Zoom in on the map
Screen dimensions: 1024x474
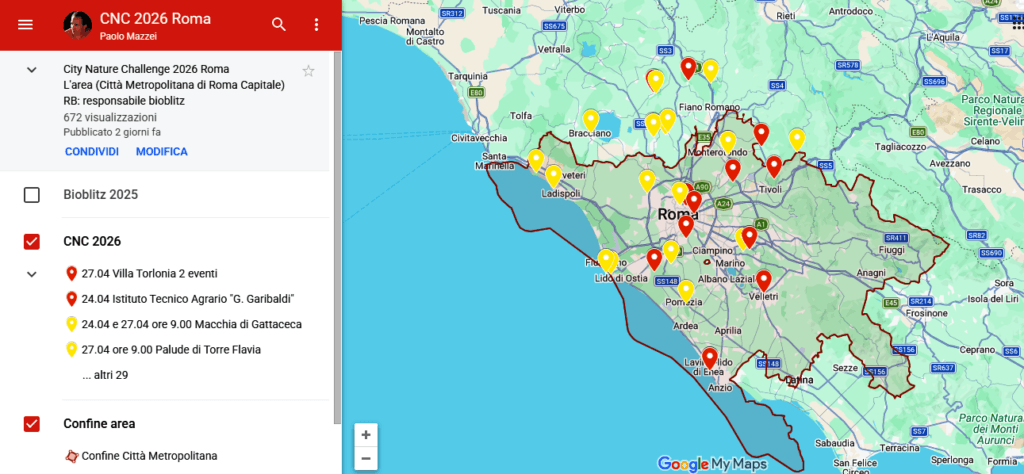(x=366, y=435)
